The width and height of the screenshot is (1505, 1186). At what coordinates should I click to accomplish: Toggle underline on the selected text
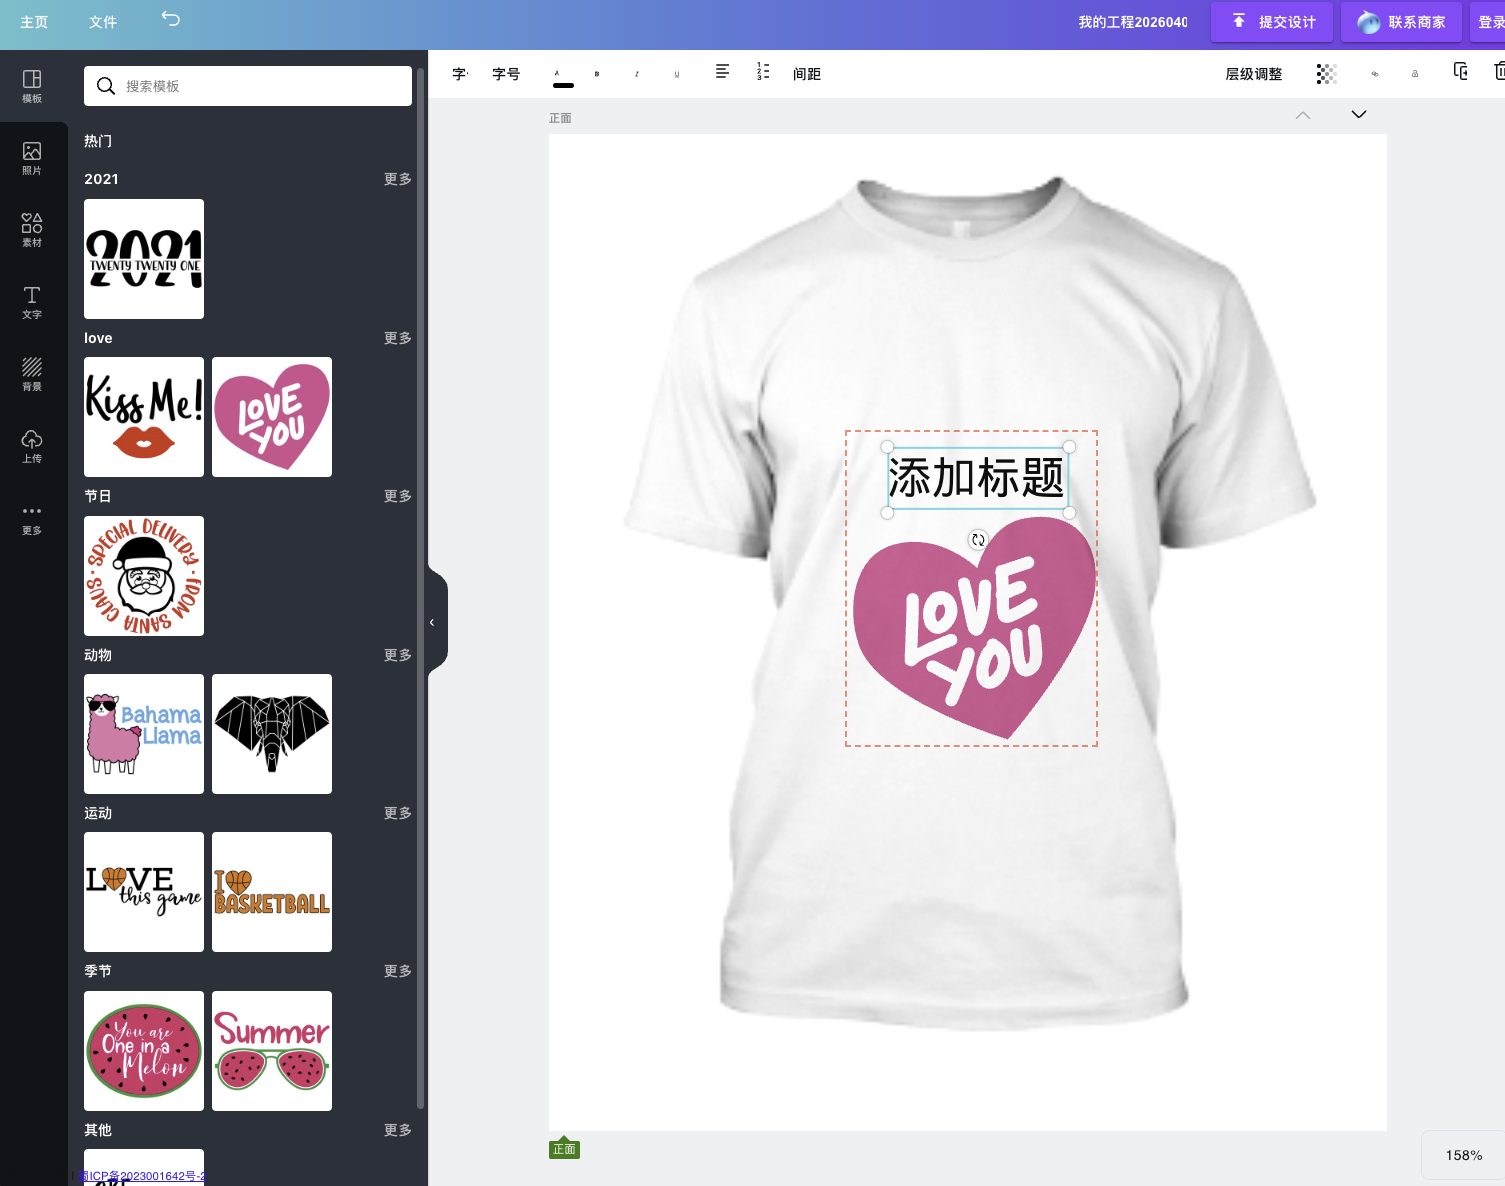click(676, 73)
